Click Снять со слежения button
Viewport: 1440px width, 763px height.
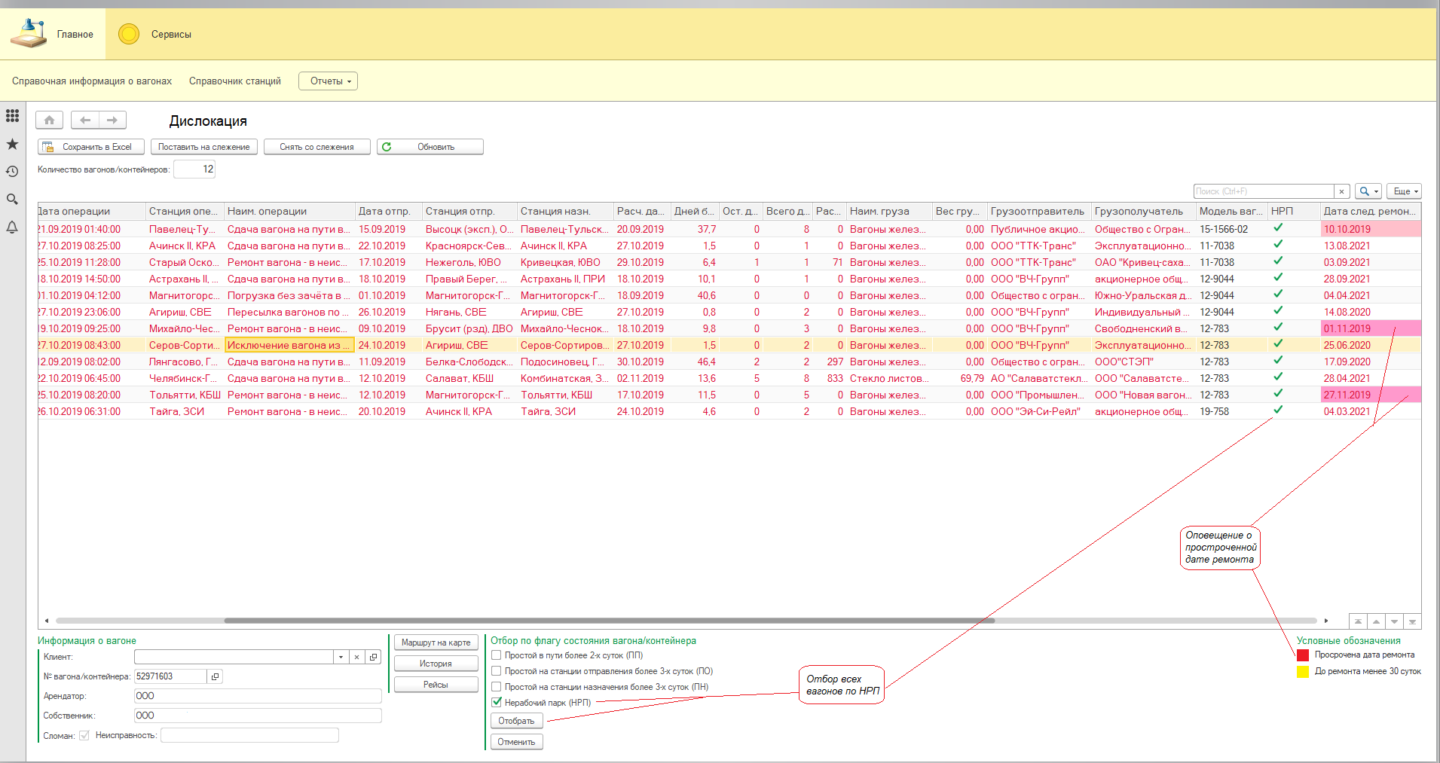point(317,147)
